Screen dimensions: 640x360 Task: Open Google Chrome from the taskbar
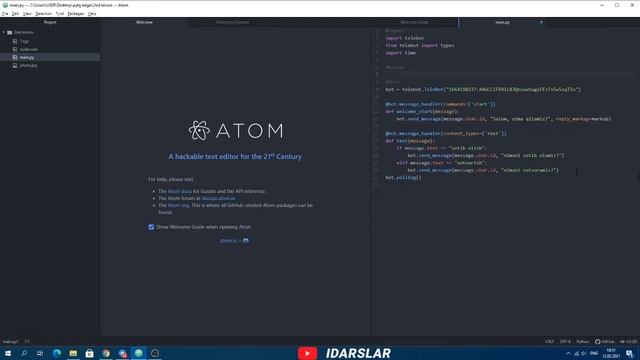106,353
